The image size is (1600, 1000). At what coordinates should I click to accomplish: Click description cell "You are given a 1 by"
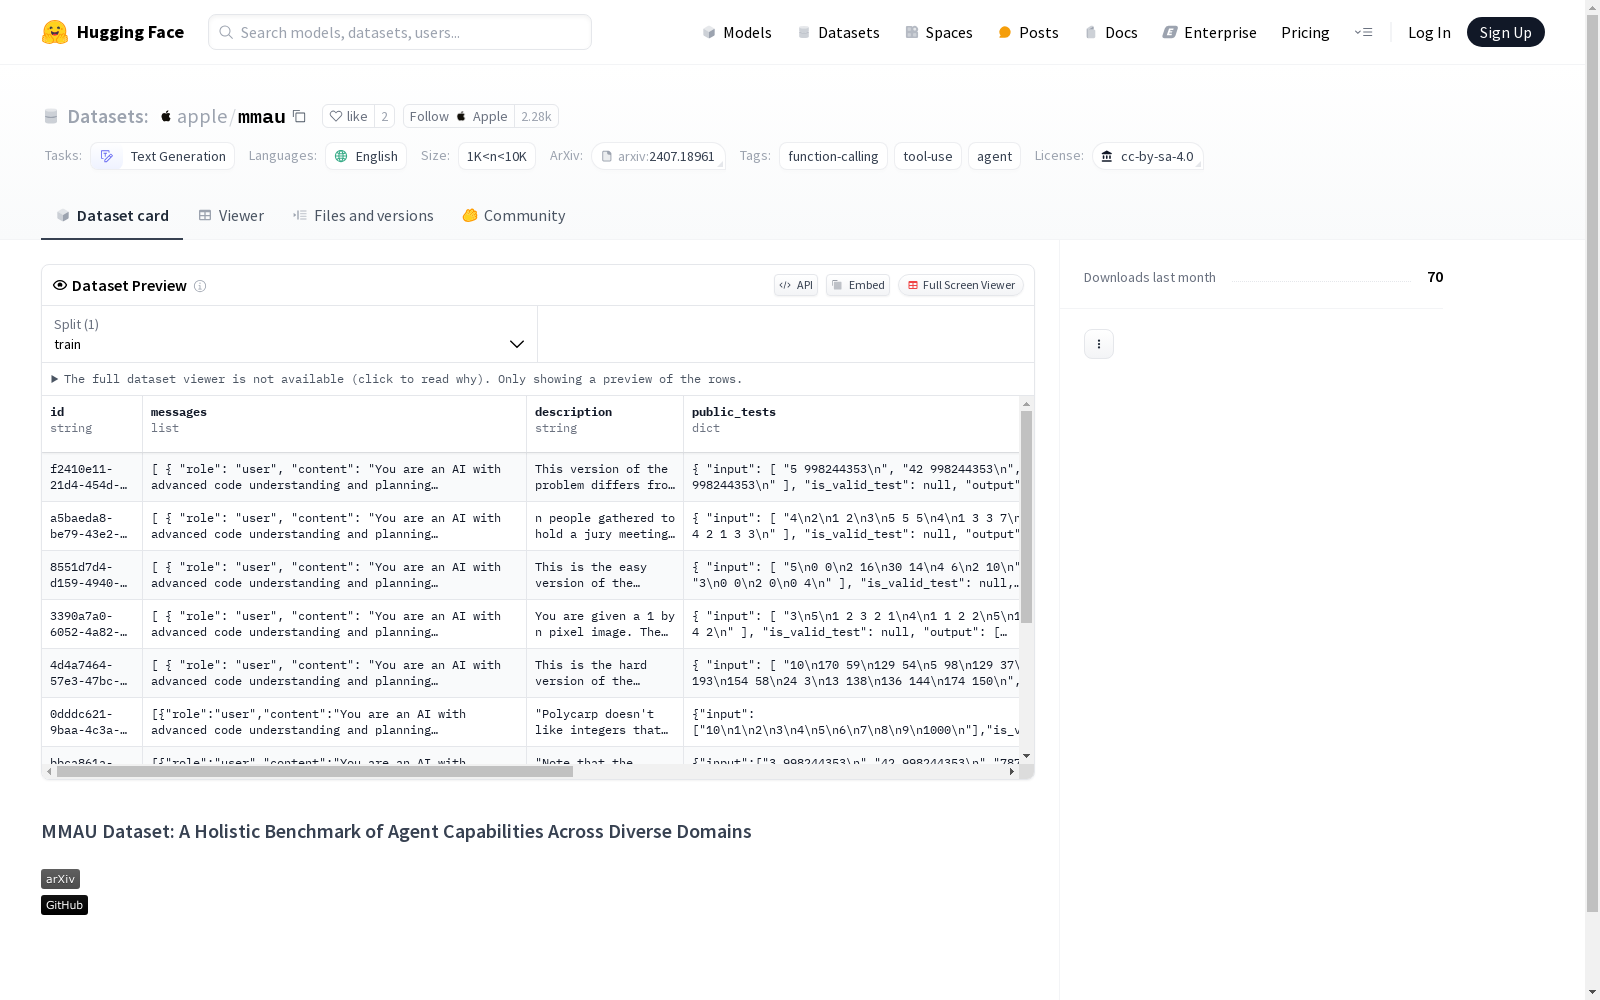pyautogui.click(x=605, y=624)
